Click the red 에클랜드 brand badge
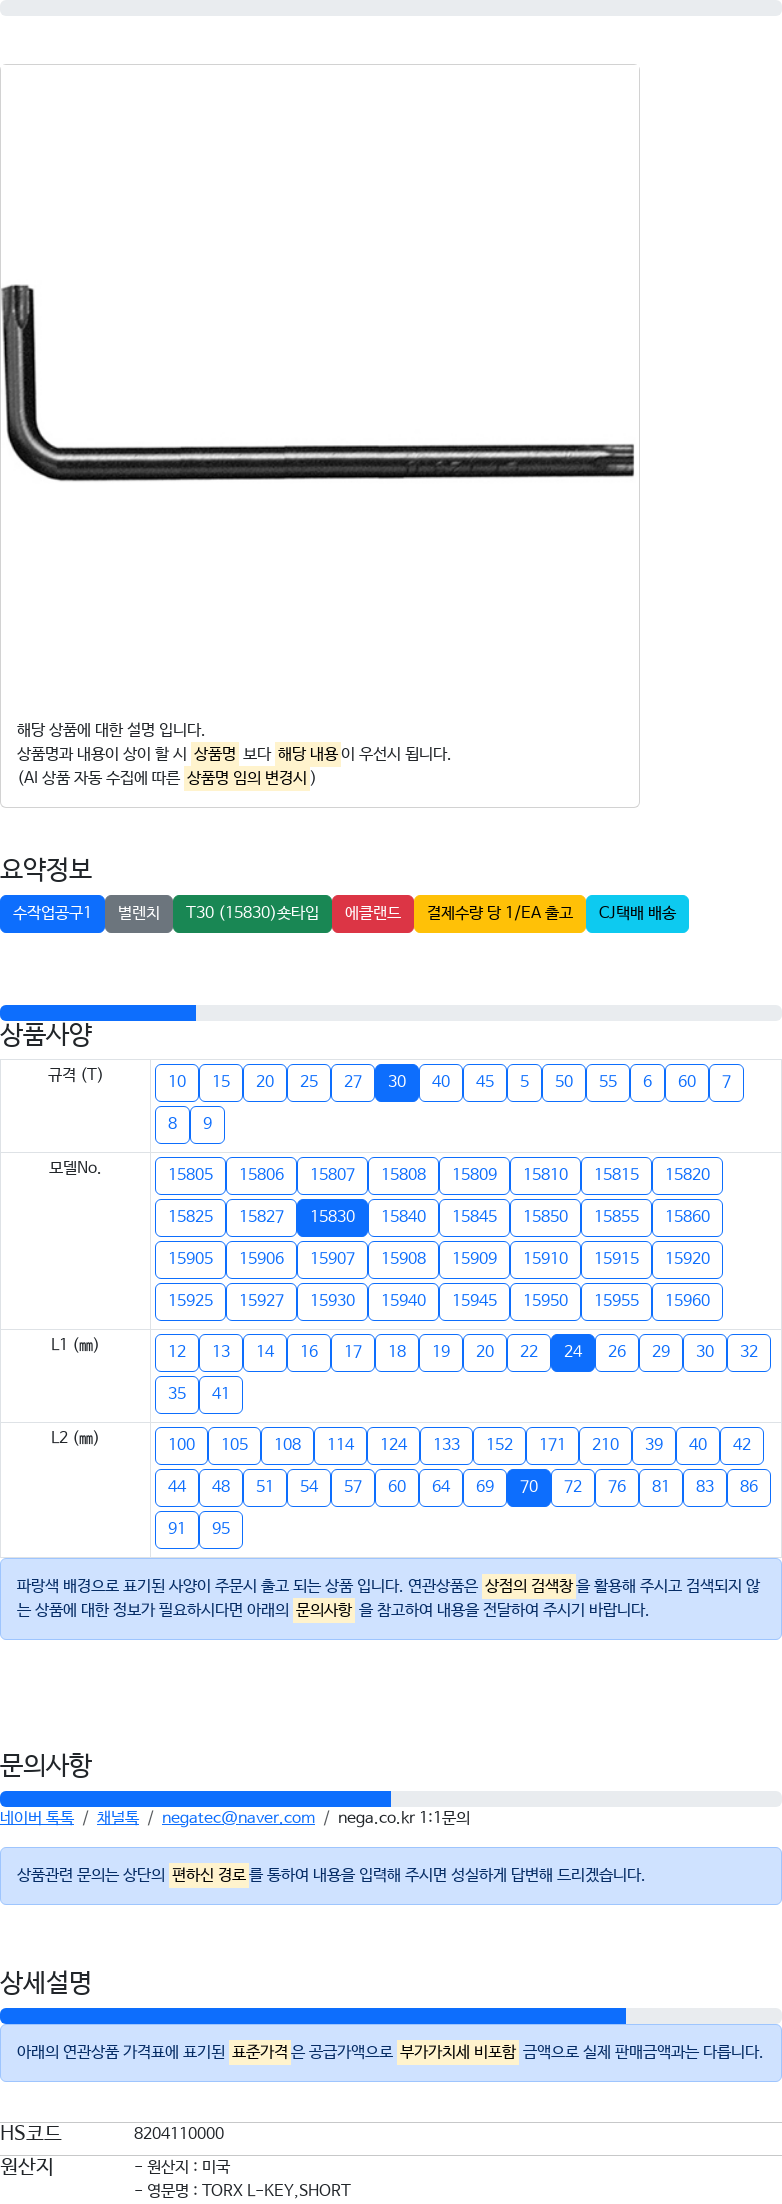 373,913
